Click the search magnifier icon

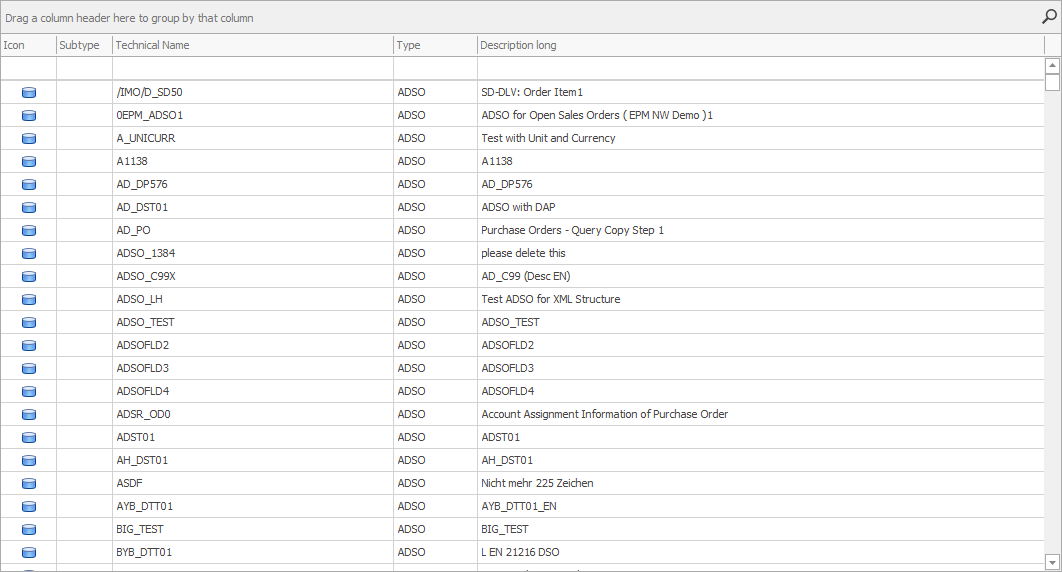tap(1048, 17)
